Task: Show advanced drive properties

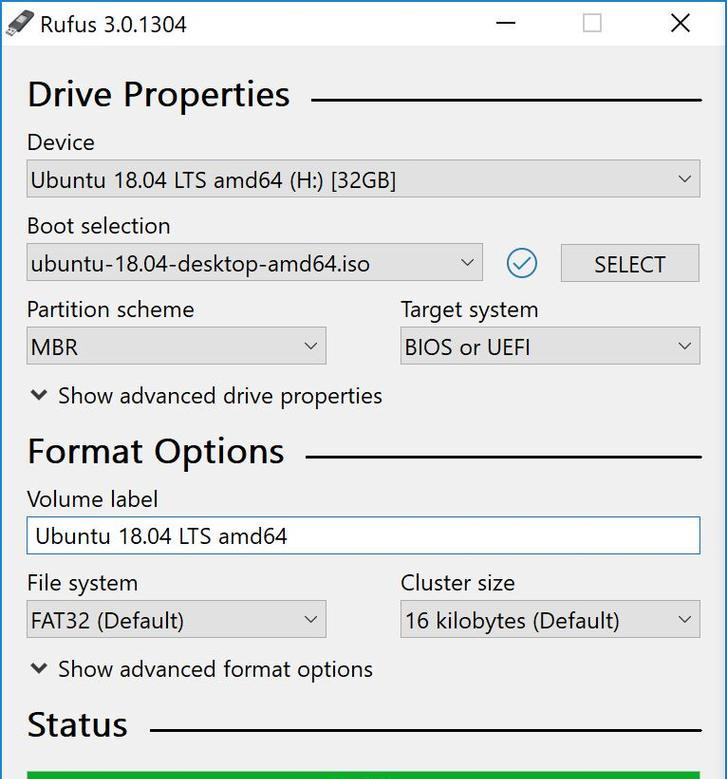Action: tap(220, 396)
